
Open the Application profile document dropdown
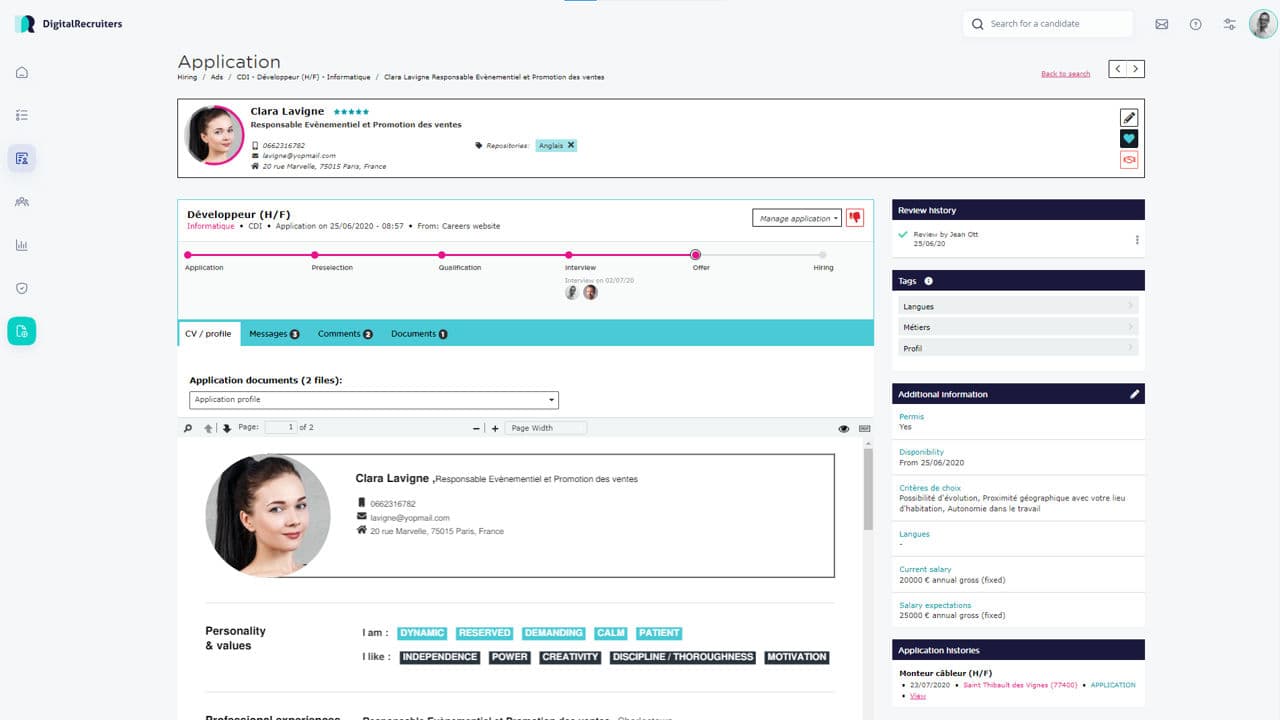[374, 400]
